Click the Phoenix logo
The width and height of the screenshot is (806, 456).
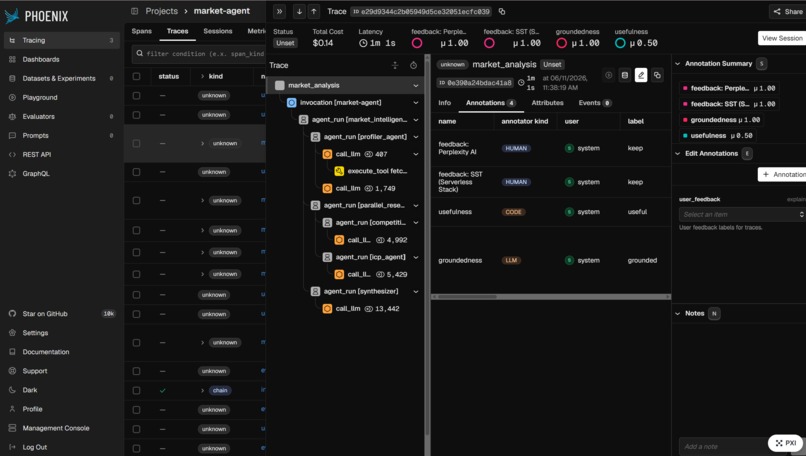[36, 16]
